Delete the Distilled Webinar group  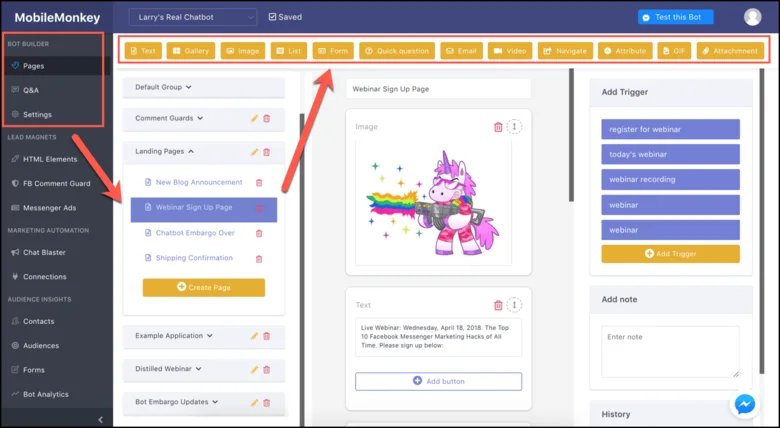click(267, 369)
